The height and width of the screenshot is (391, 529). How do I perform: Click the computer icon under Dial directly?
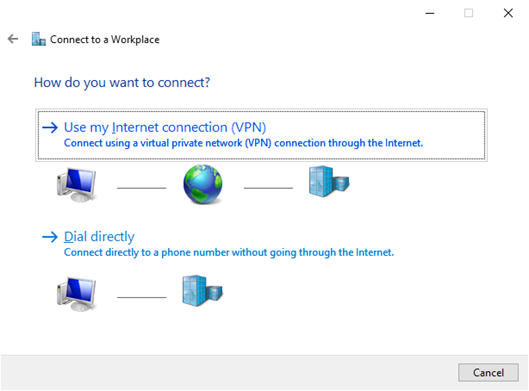tap(77, 294)
